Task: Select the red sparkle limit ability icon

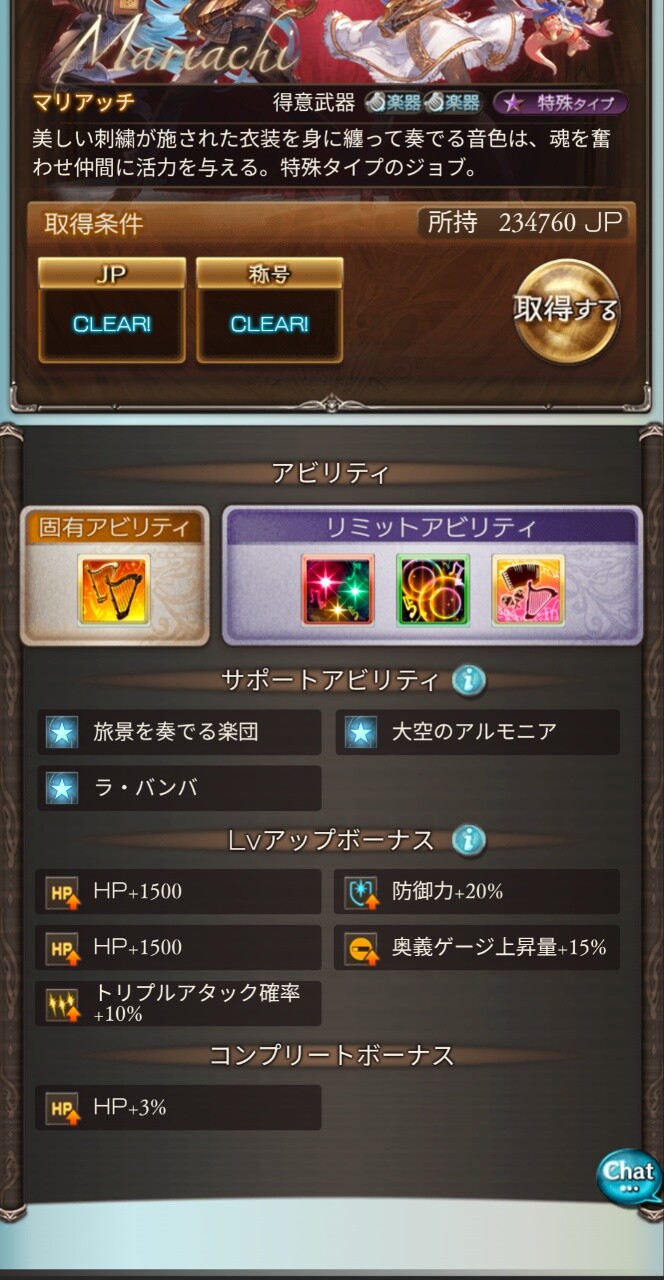Action: pos(338,590)
